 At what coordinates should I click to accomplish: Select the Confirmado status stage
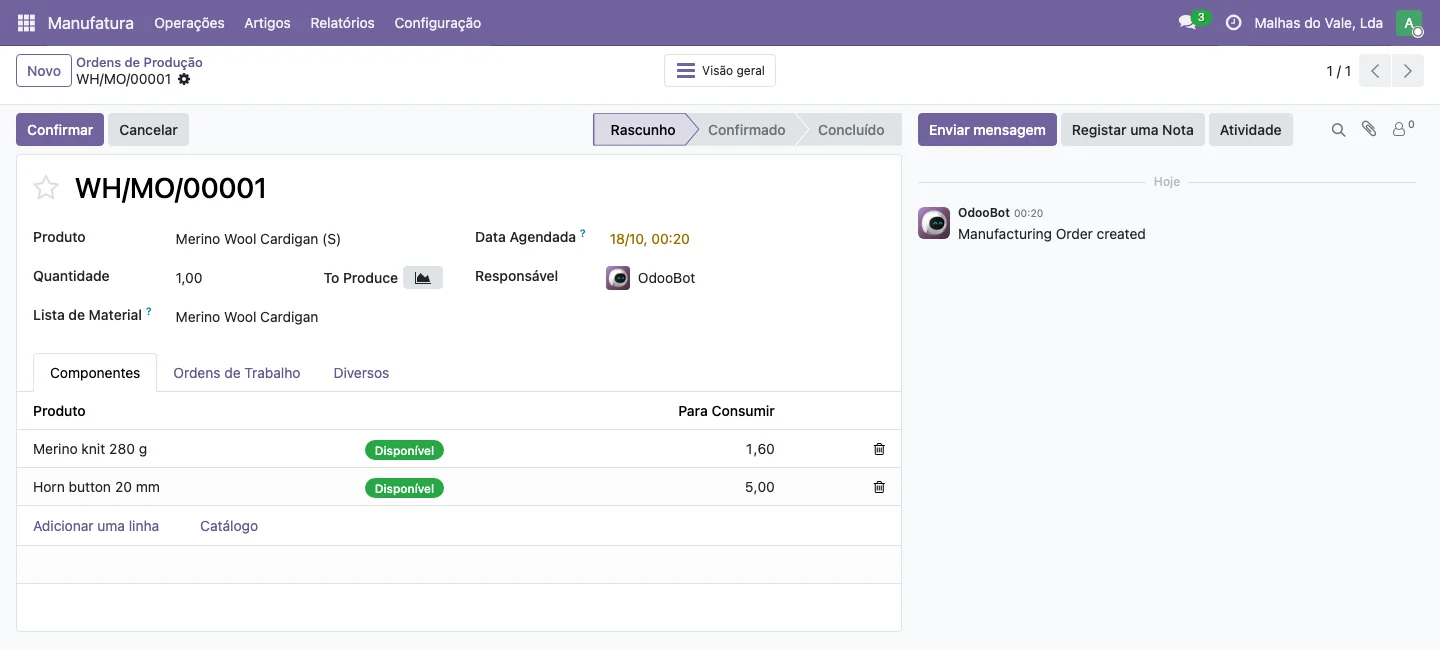(x=746, y=130)
